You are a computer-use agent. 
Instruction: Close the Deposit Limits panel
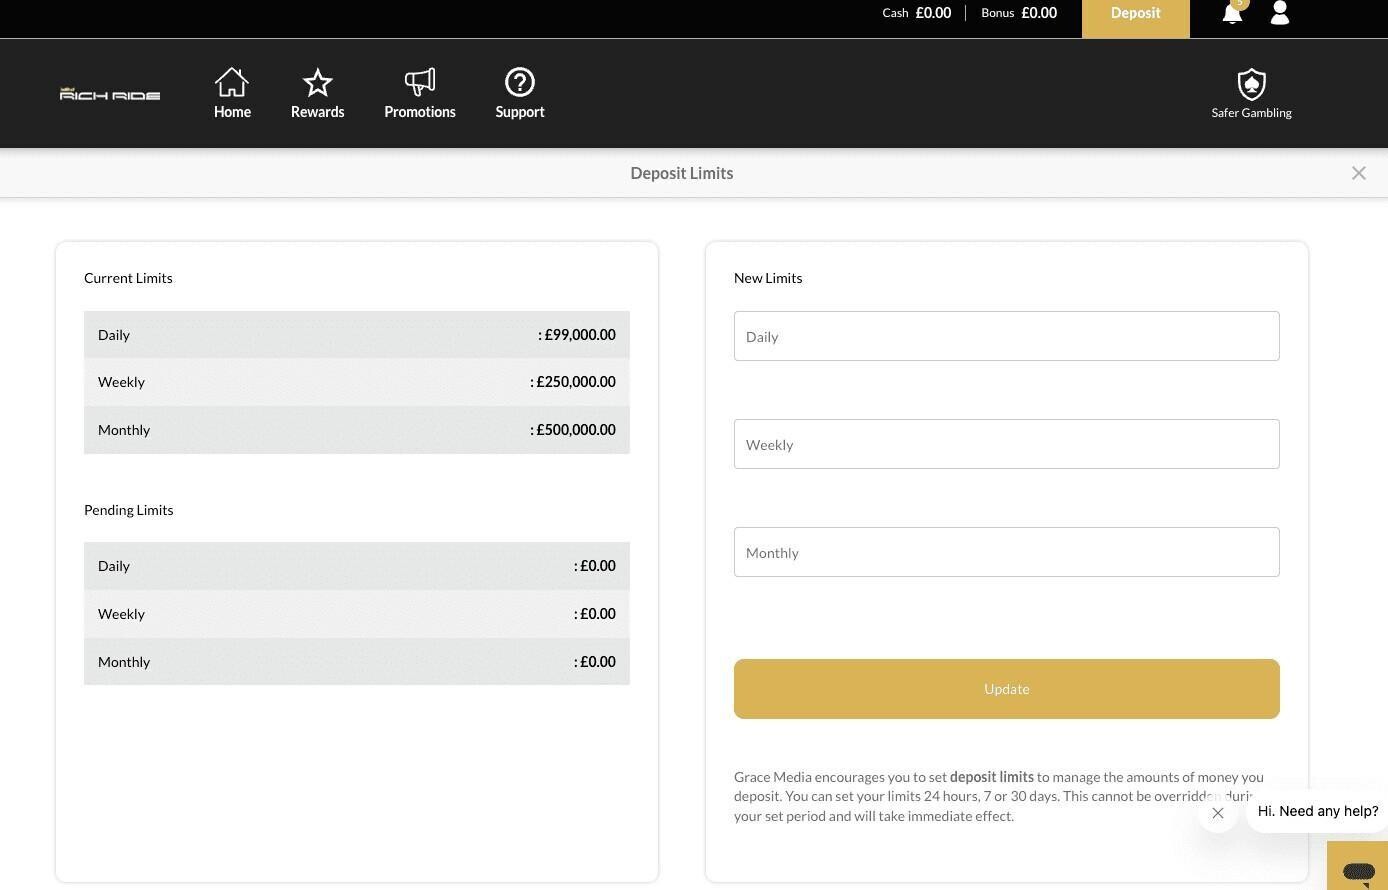[x=1358, y=173]
